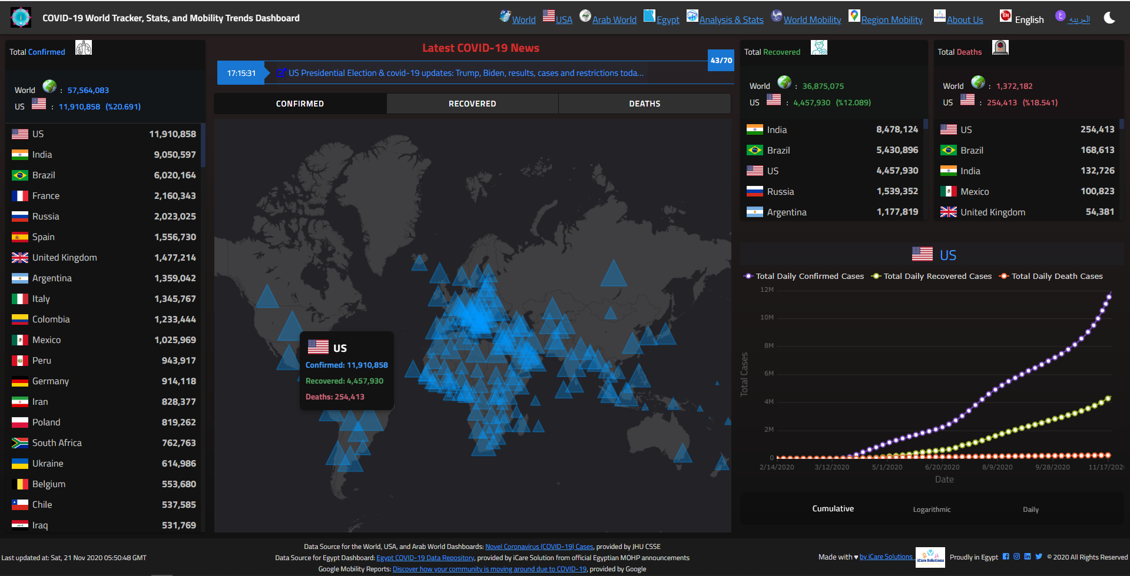Open Region Mobility via its map-pin icon
The width and height of the screenshot is (1130, 577).
click(x=852, y=16)
